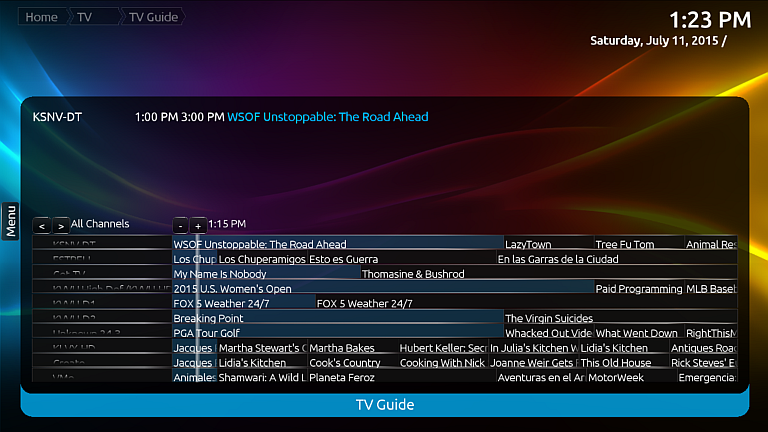Viewport: 768px width, 432px height.
Task: Open the Antiques Roadshow cell
Action: tap(703, 348)
